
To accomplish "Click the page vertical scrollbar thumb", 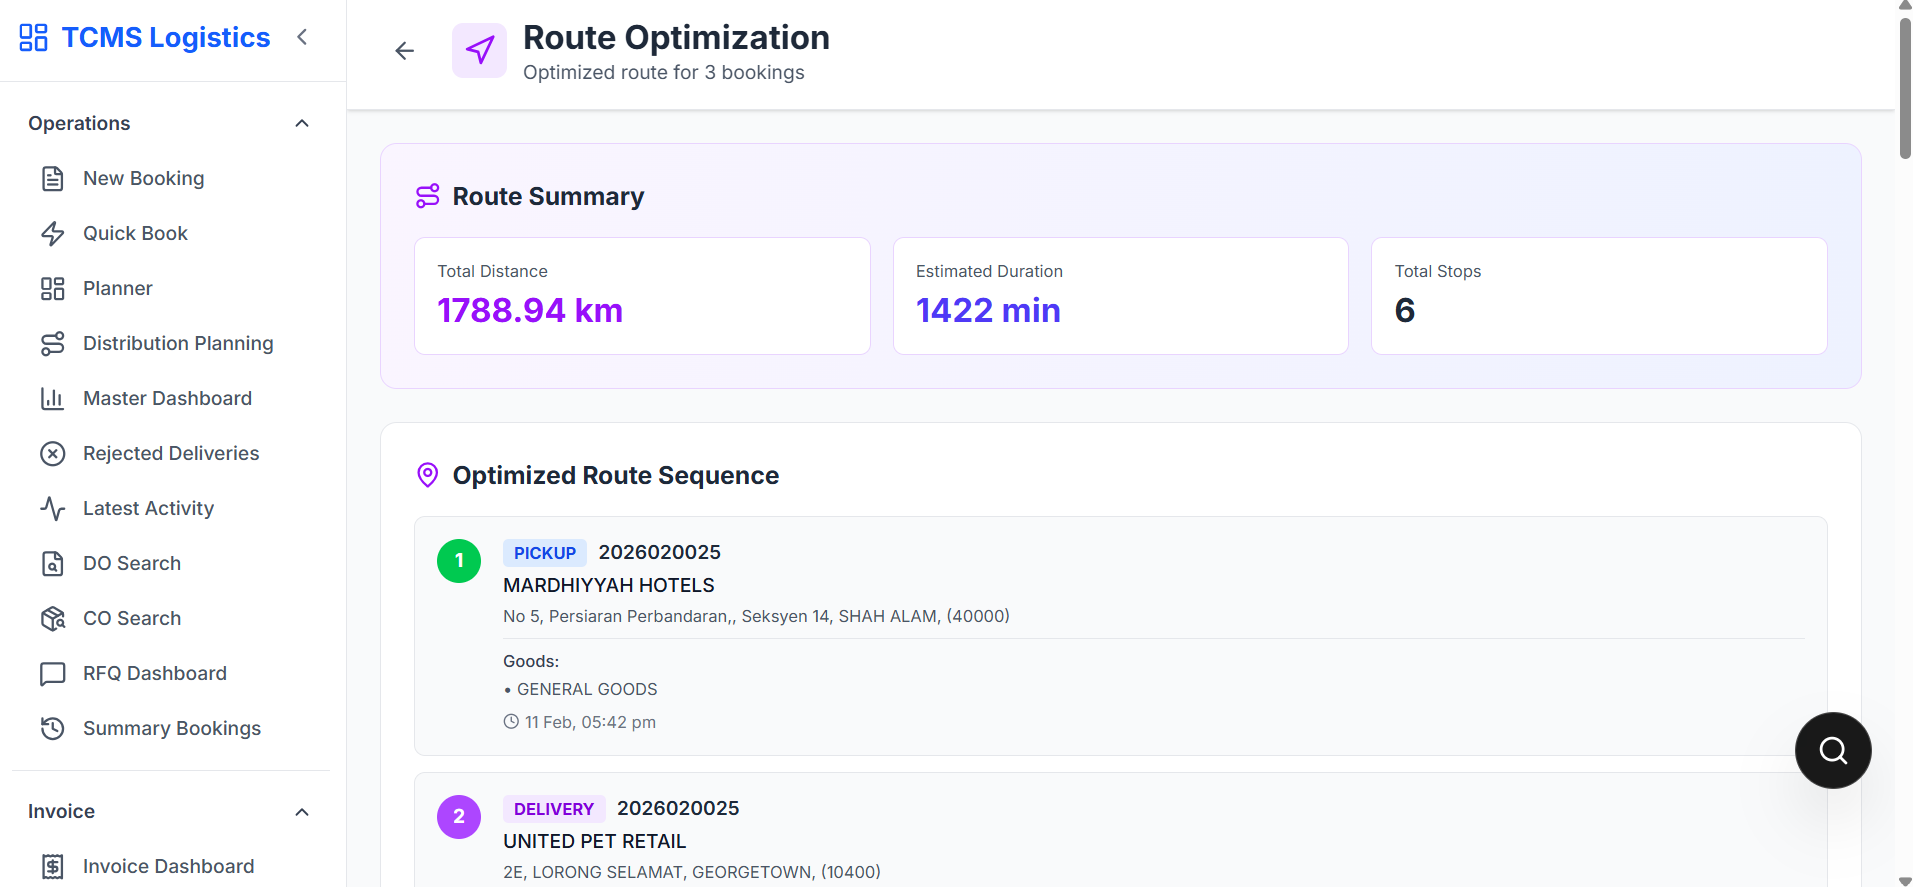I will coord(1905,88).
